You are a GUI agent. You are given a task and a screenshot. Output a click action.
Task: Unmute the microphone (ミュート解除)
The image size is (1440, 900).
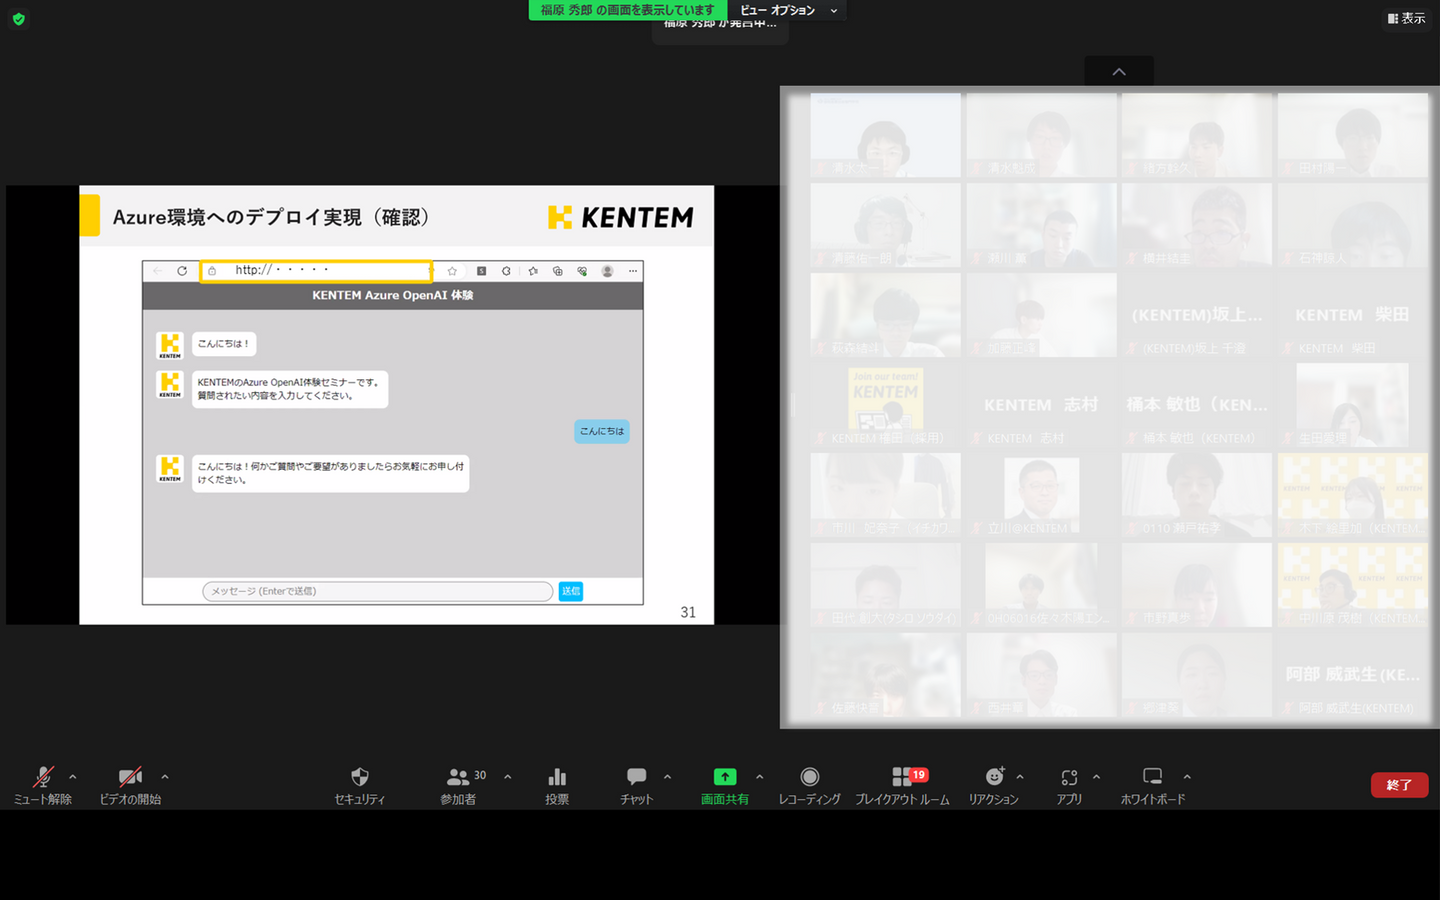pyautogui.click(x=43, y=784)
